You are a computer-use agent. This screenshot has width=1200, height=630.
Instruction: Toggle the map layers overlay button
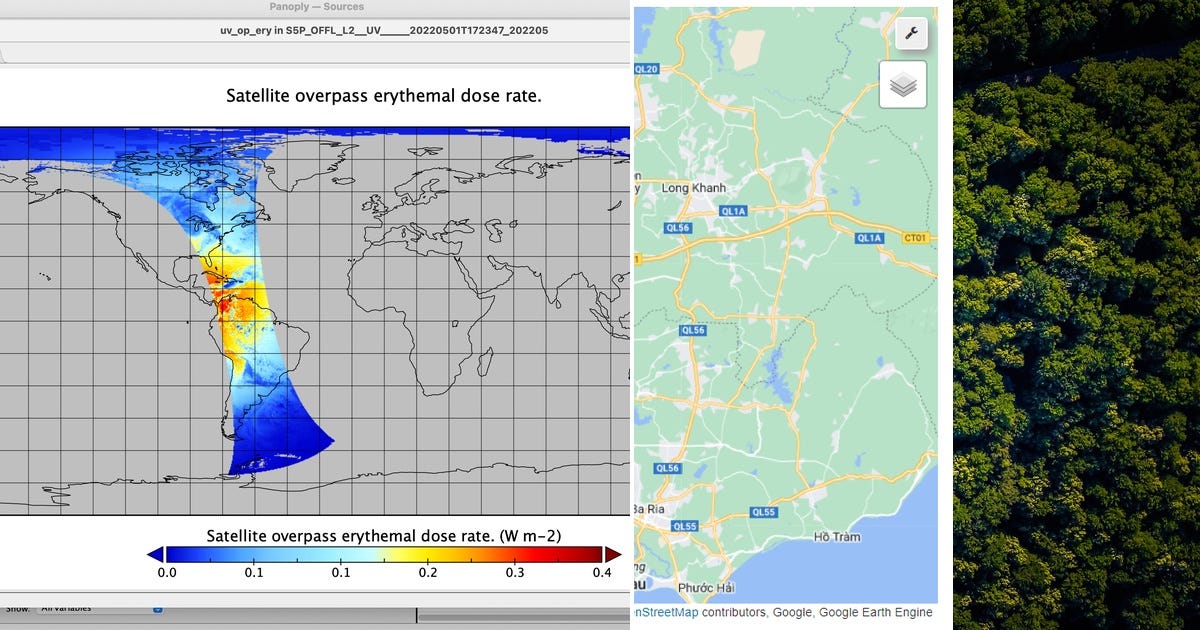(x=903, y=85)
